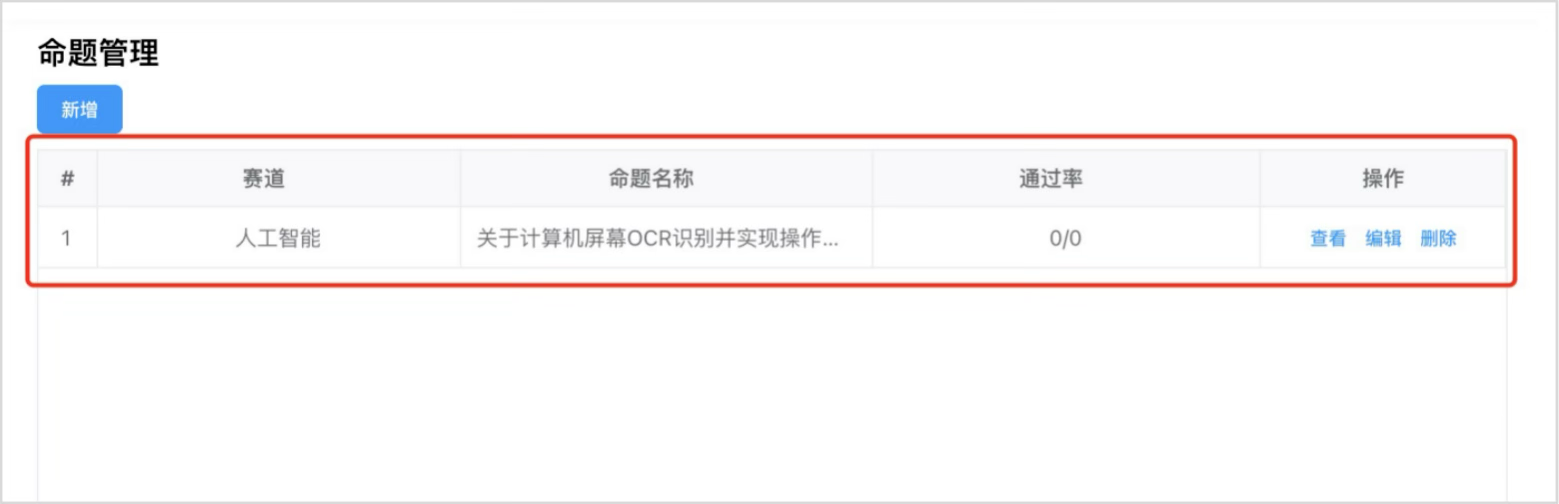1559x504 pixels.
Task: Click the 操作 column header
Action: pyautogui.click(x=1383, y=179)
